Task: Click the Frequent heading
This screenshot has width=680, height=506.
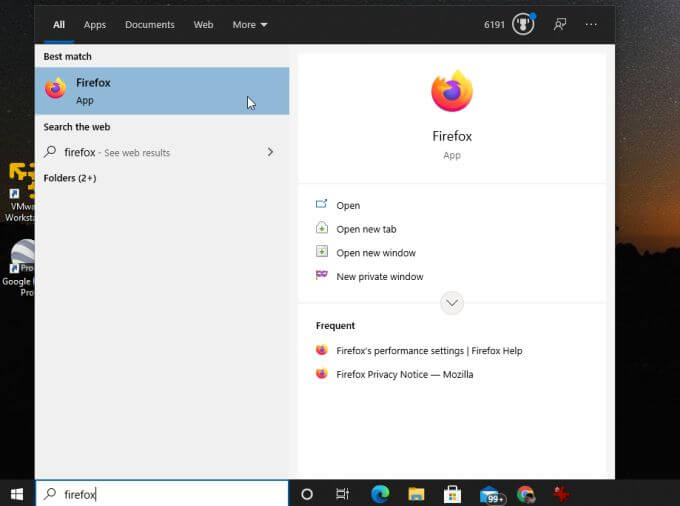Action: pos(335,326)
